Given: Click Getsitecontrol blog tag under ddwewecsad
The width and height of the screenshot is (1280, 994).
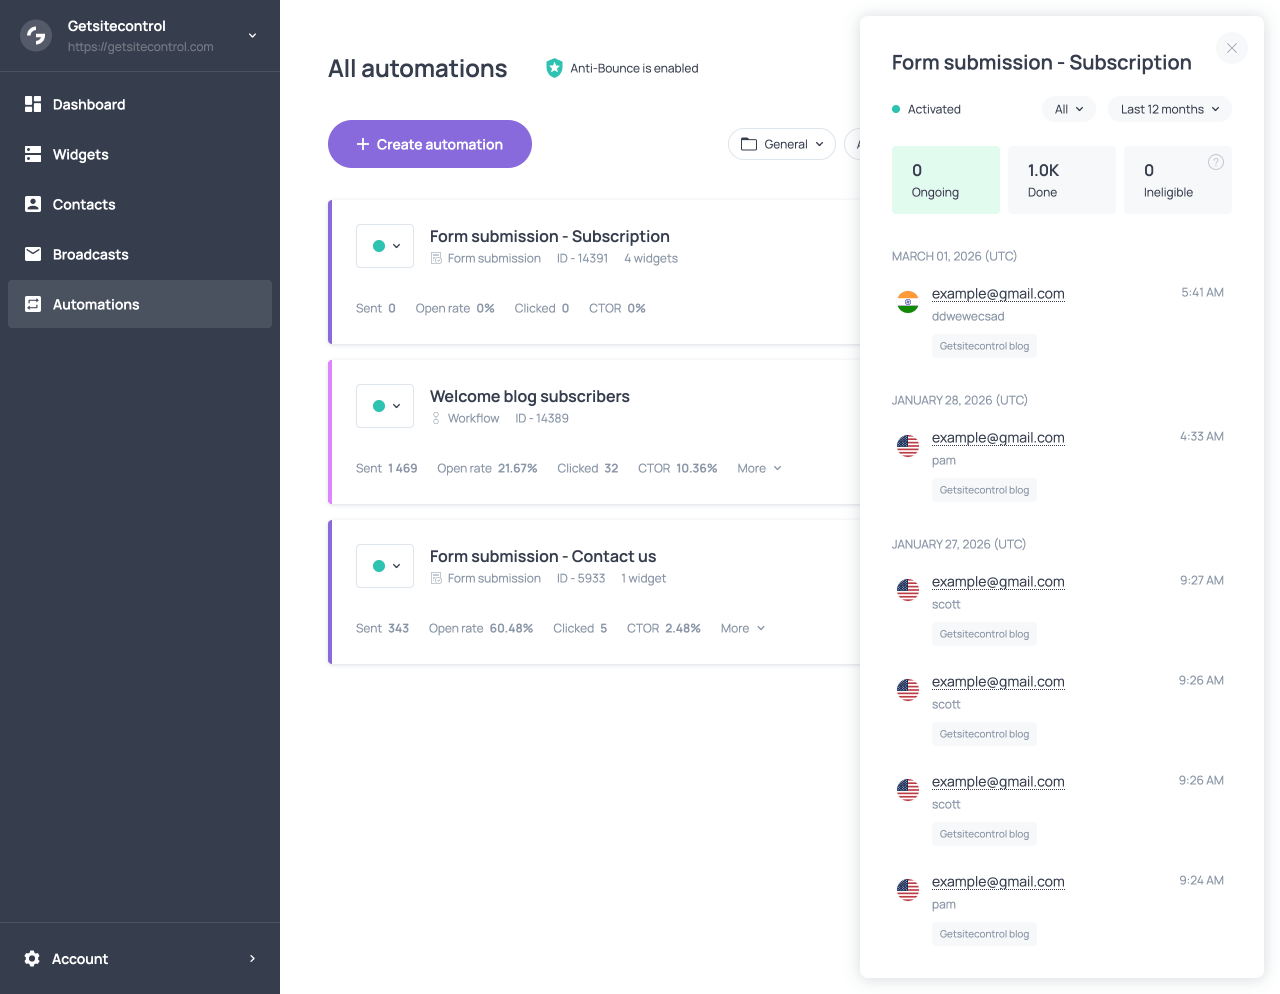Looking at the screenshot, I should click(984, 346).
